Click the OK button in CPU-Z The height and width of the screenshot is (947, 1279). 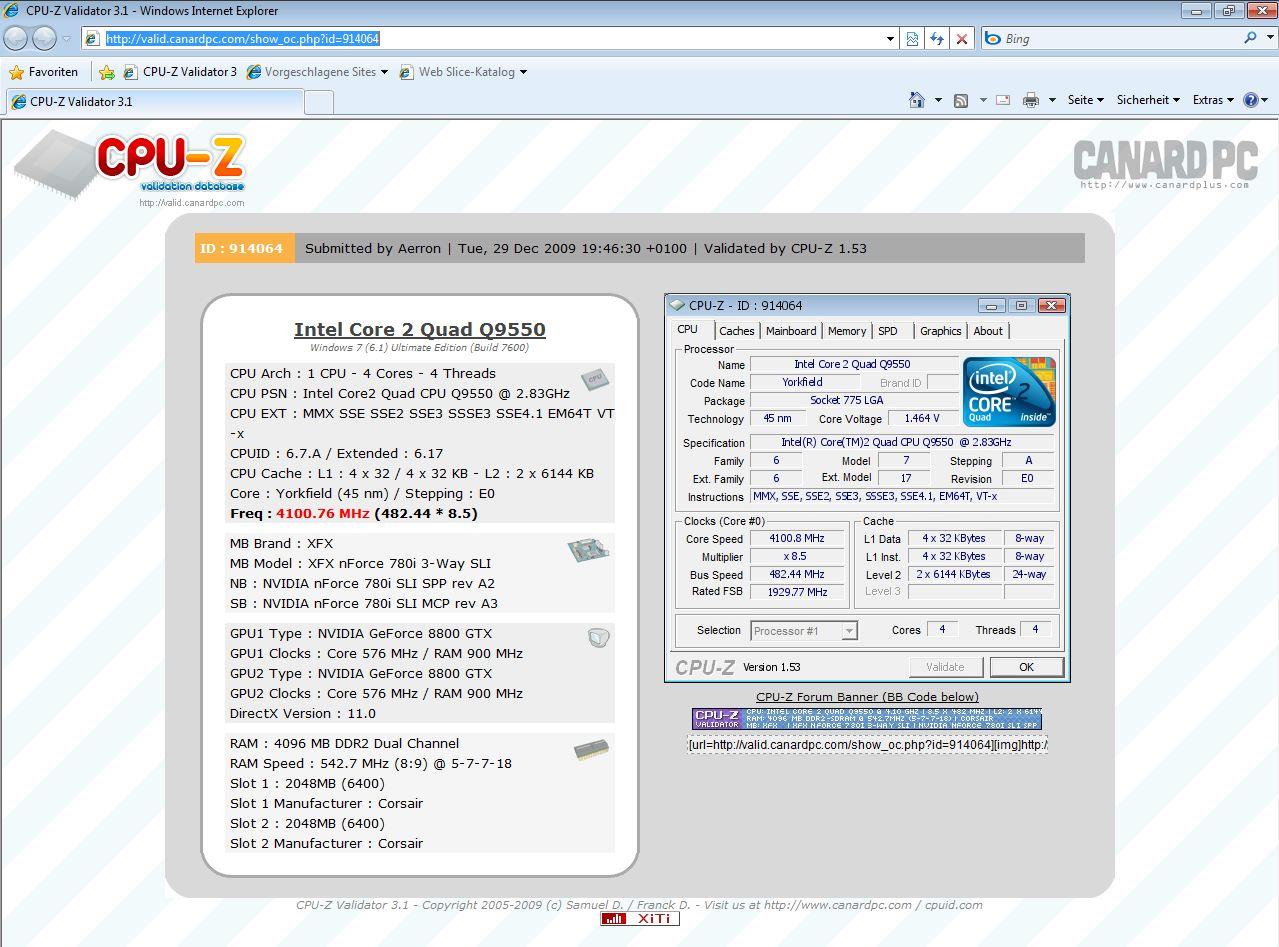[1026, 667]
